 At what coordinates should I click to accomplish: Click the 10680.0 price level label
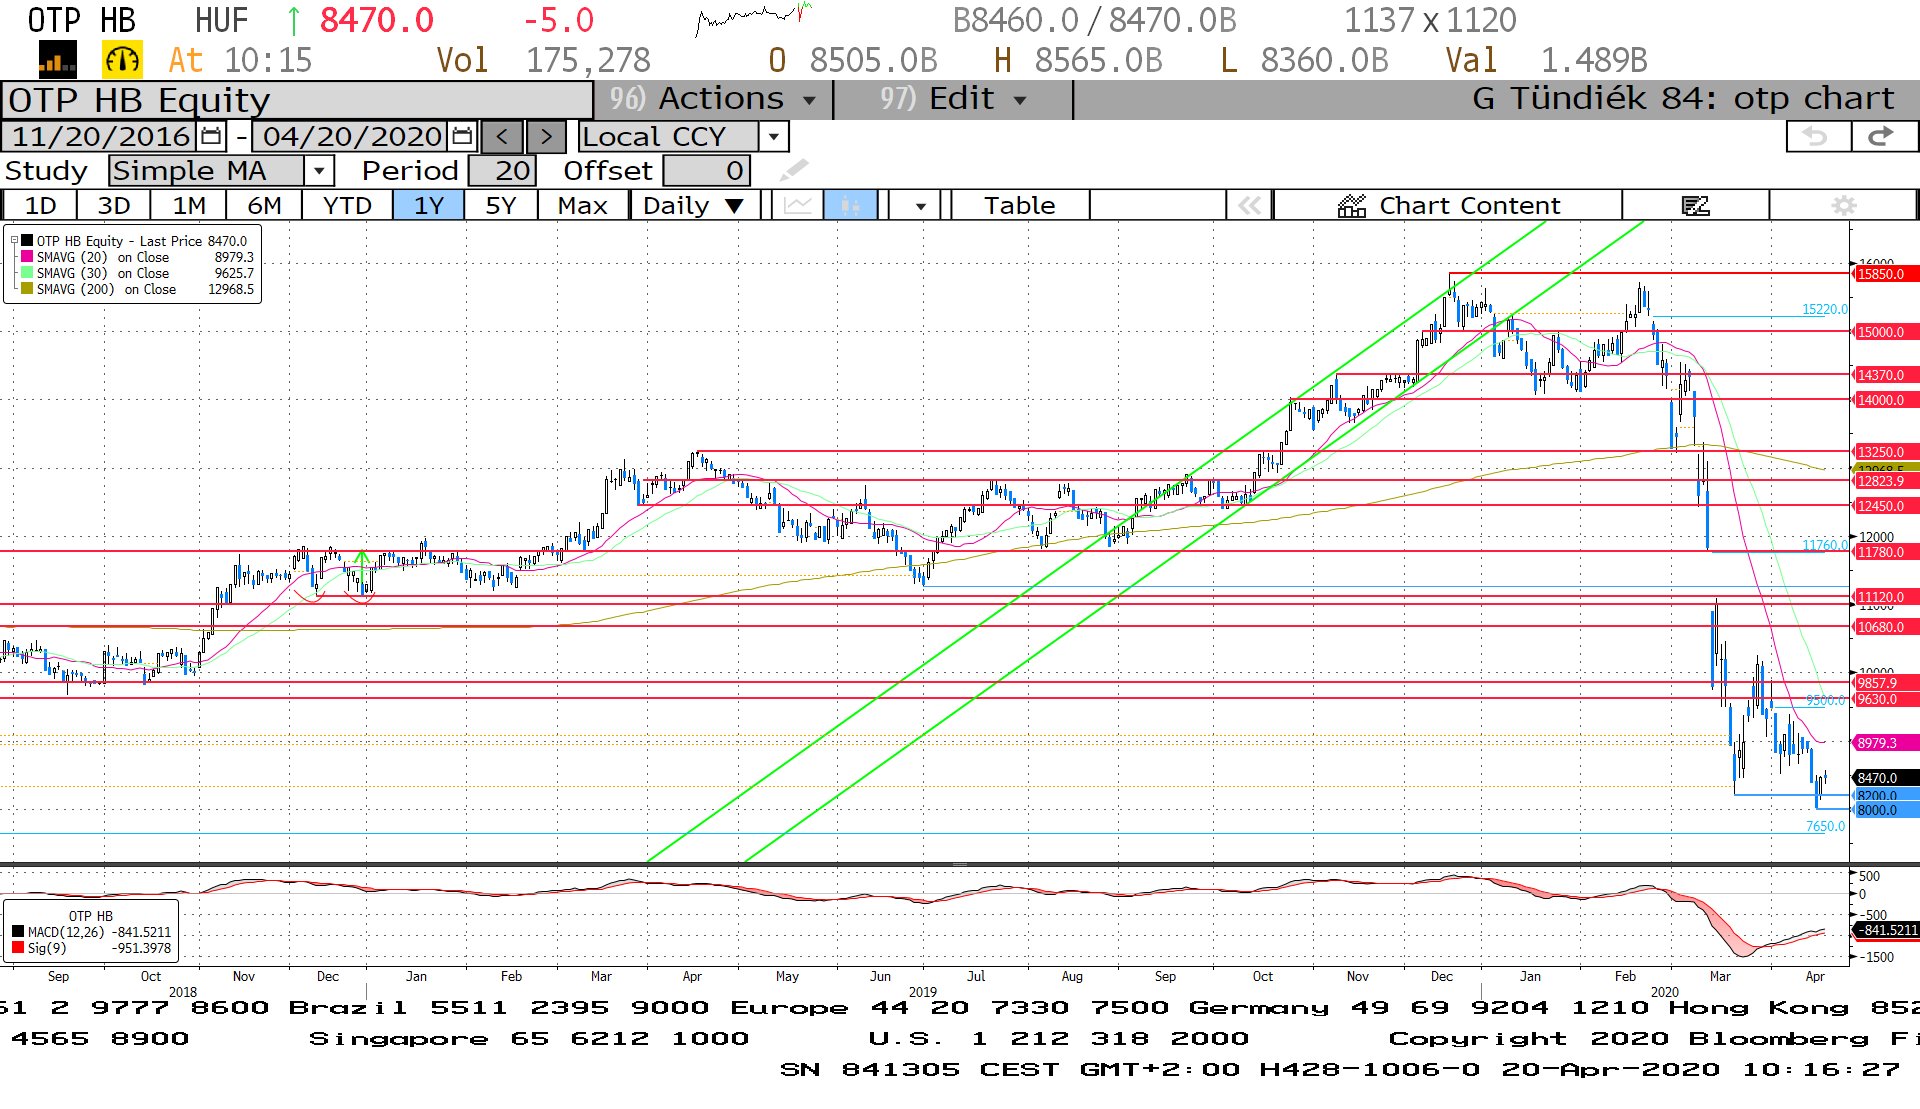click(x=1885, y=626)
